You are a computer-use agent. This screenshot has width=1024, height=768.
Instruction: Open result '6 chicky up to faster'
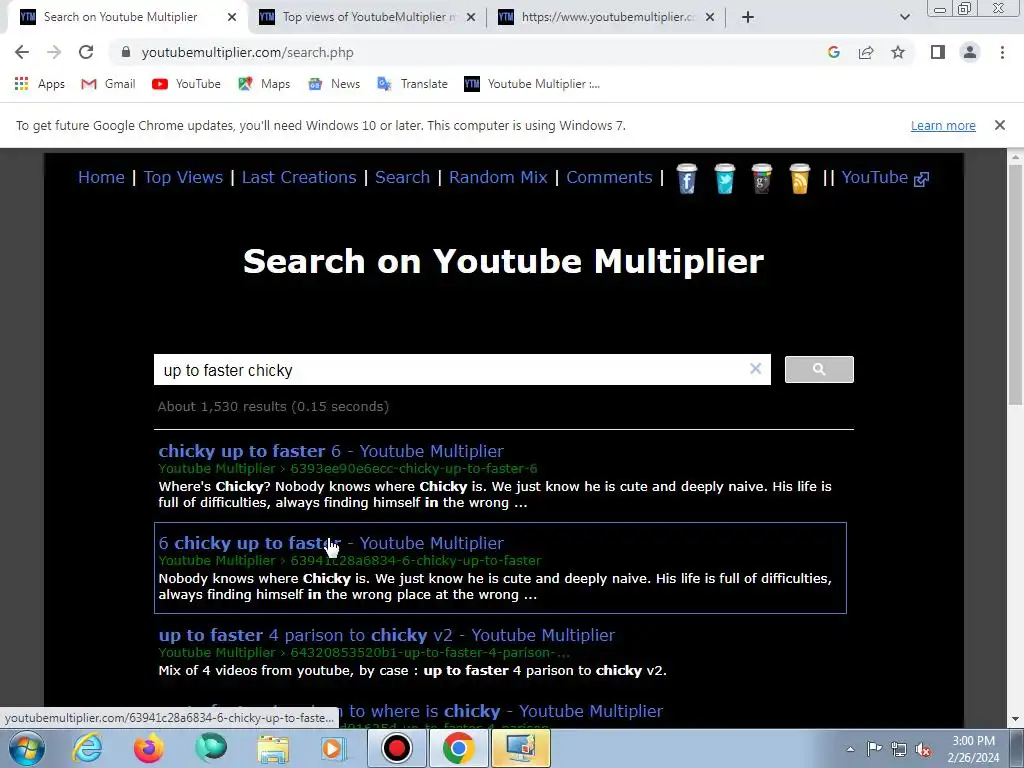coord(331,543)
